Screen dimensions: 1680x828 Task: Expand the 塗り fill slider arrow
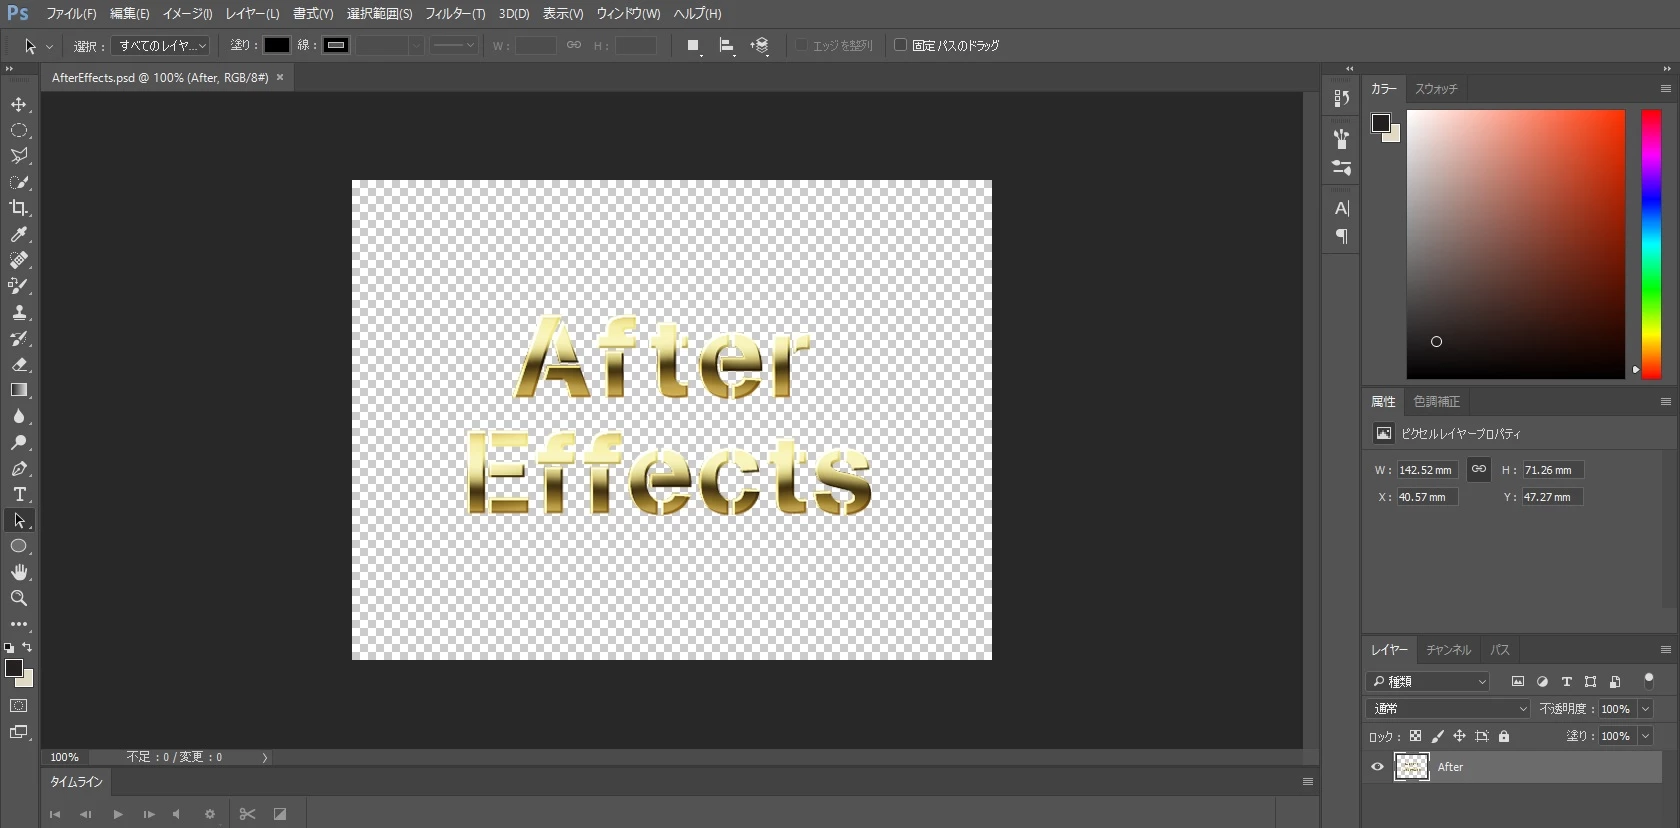(x=1645, y=736)
